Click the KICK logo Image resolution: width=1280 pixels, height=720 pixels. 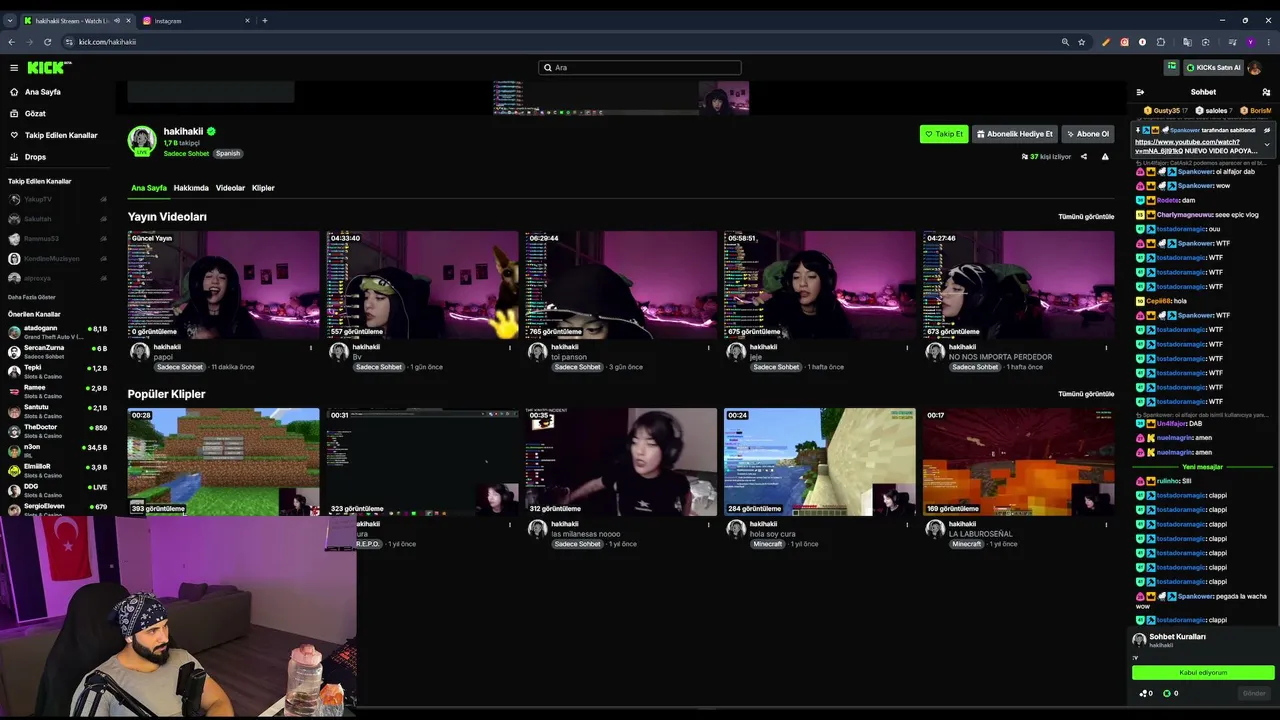click(x=49, y=68)
